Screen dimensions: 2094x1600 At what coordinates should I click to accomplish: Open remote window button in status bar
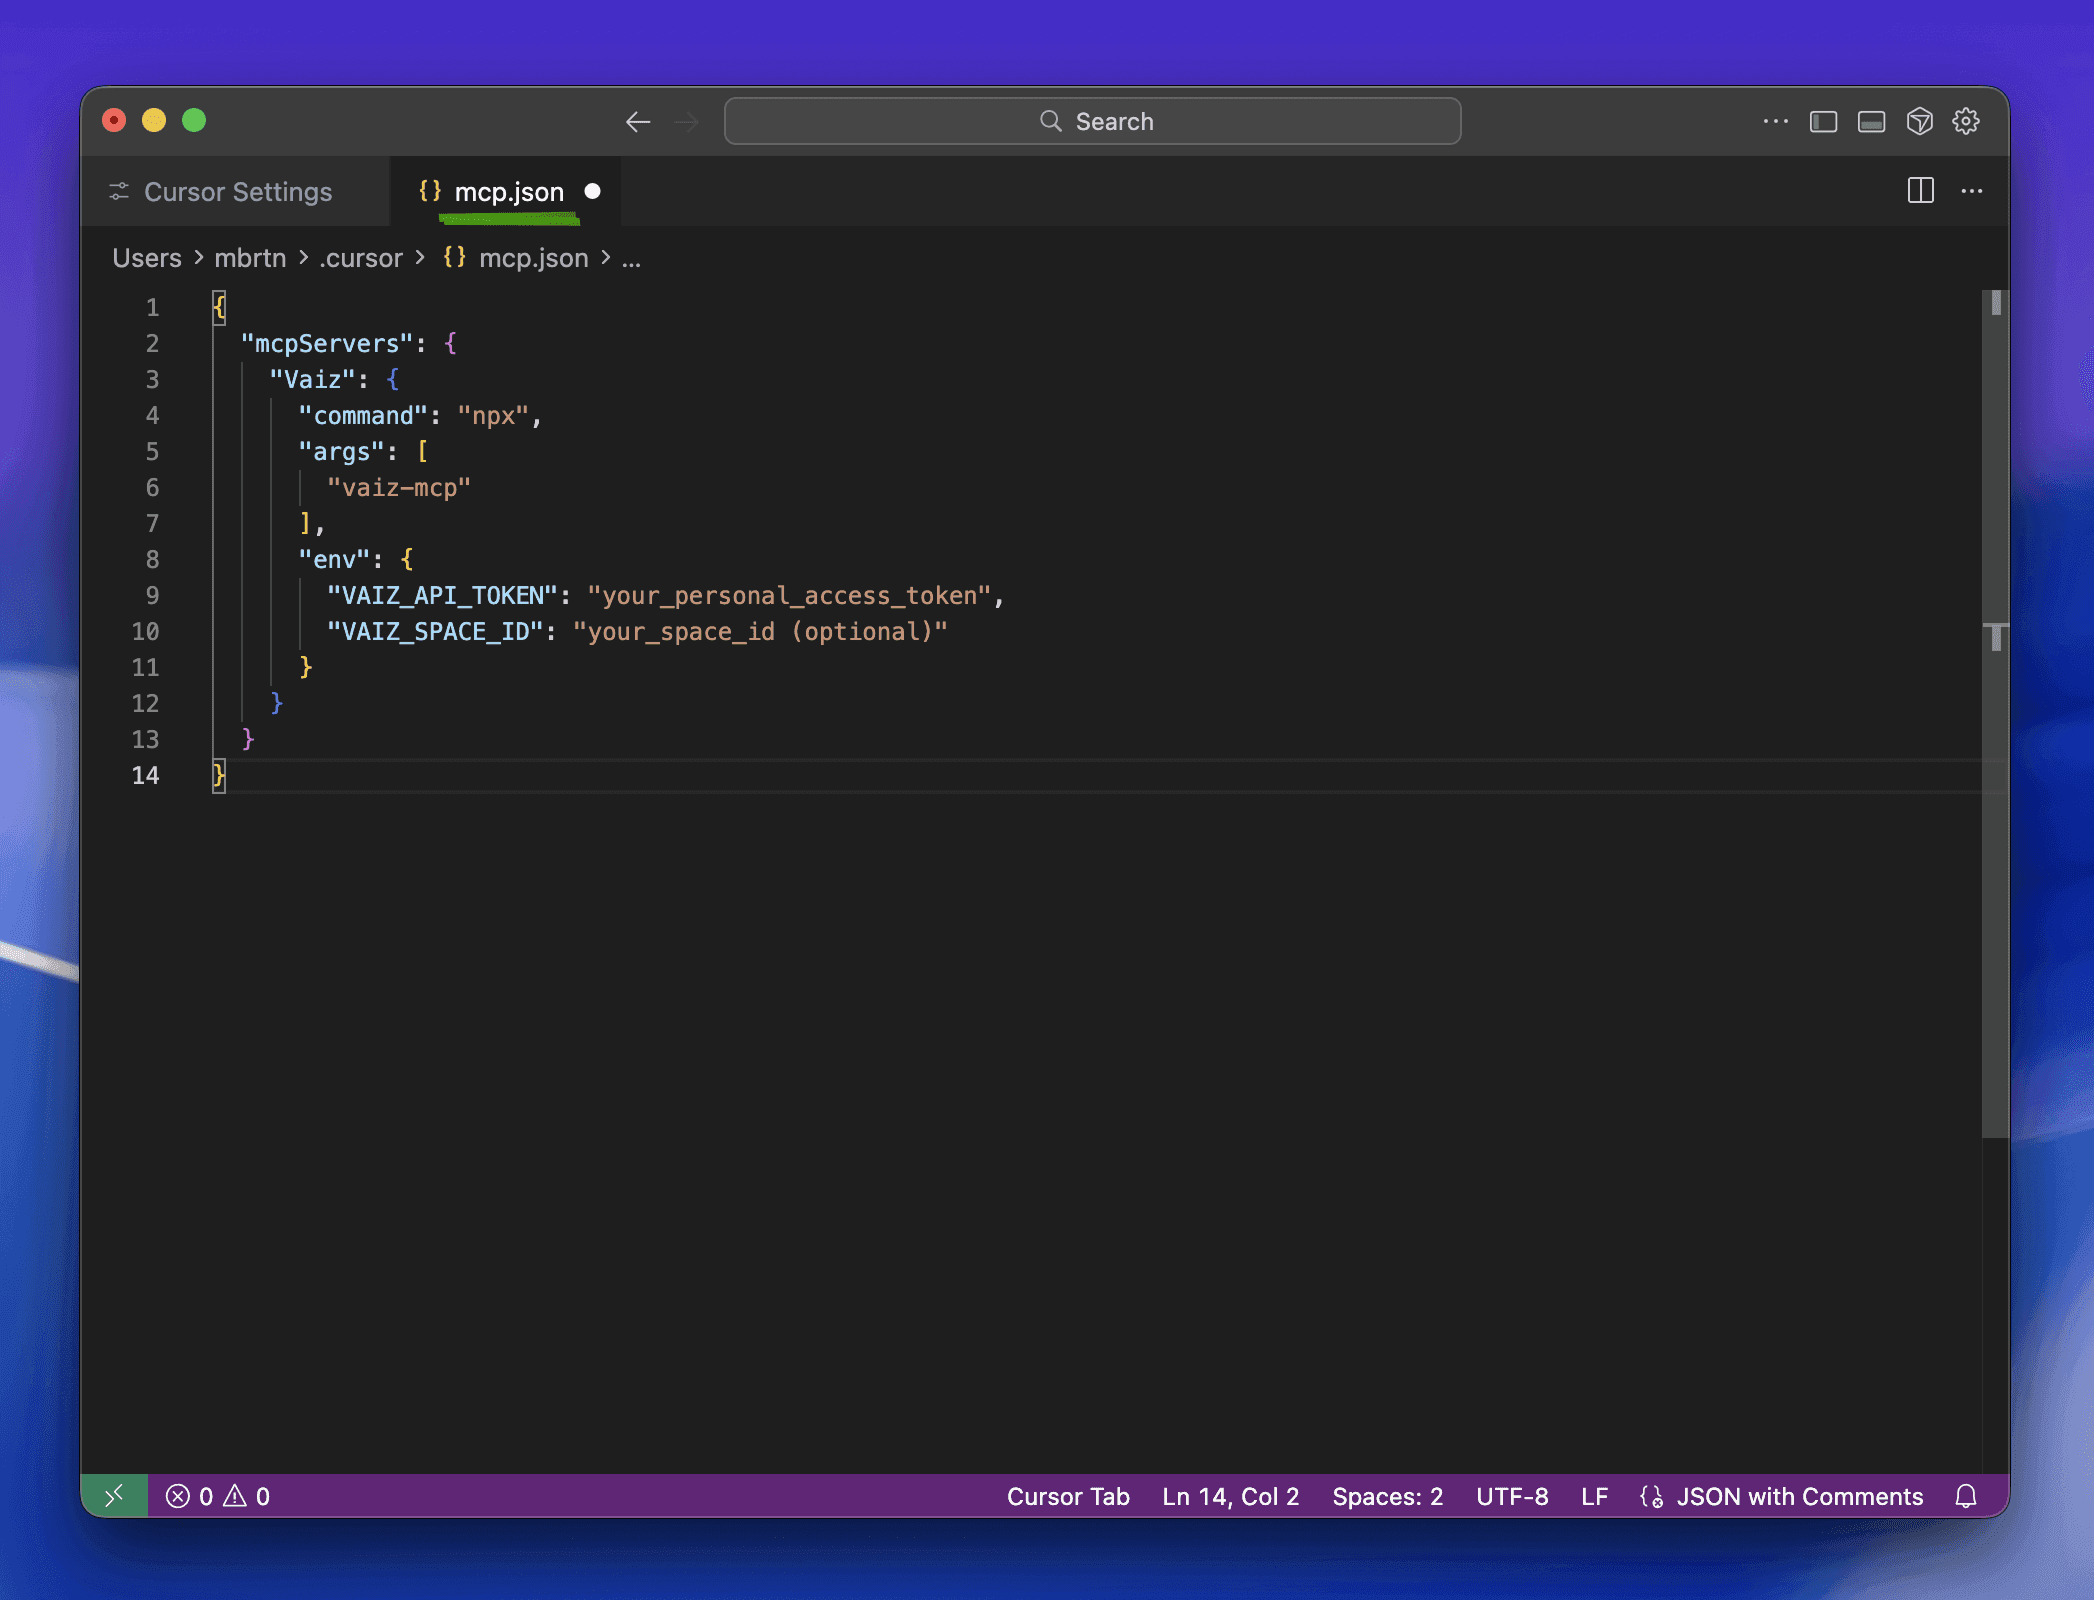pyautogui.click(x=114, y=1496)
